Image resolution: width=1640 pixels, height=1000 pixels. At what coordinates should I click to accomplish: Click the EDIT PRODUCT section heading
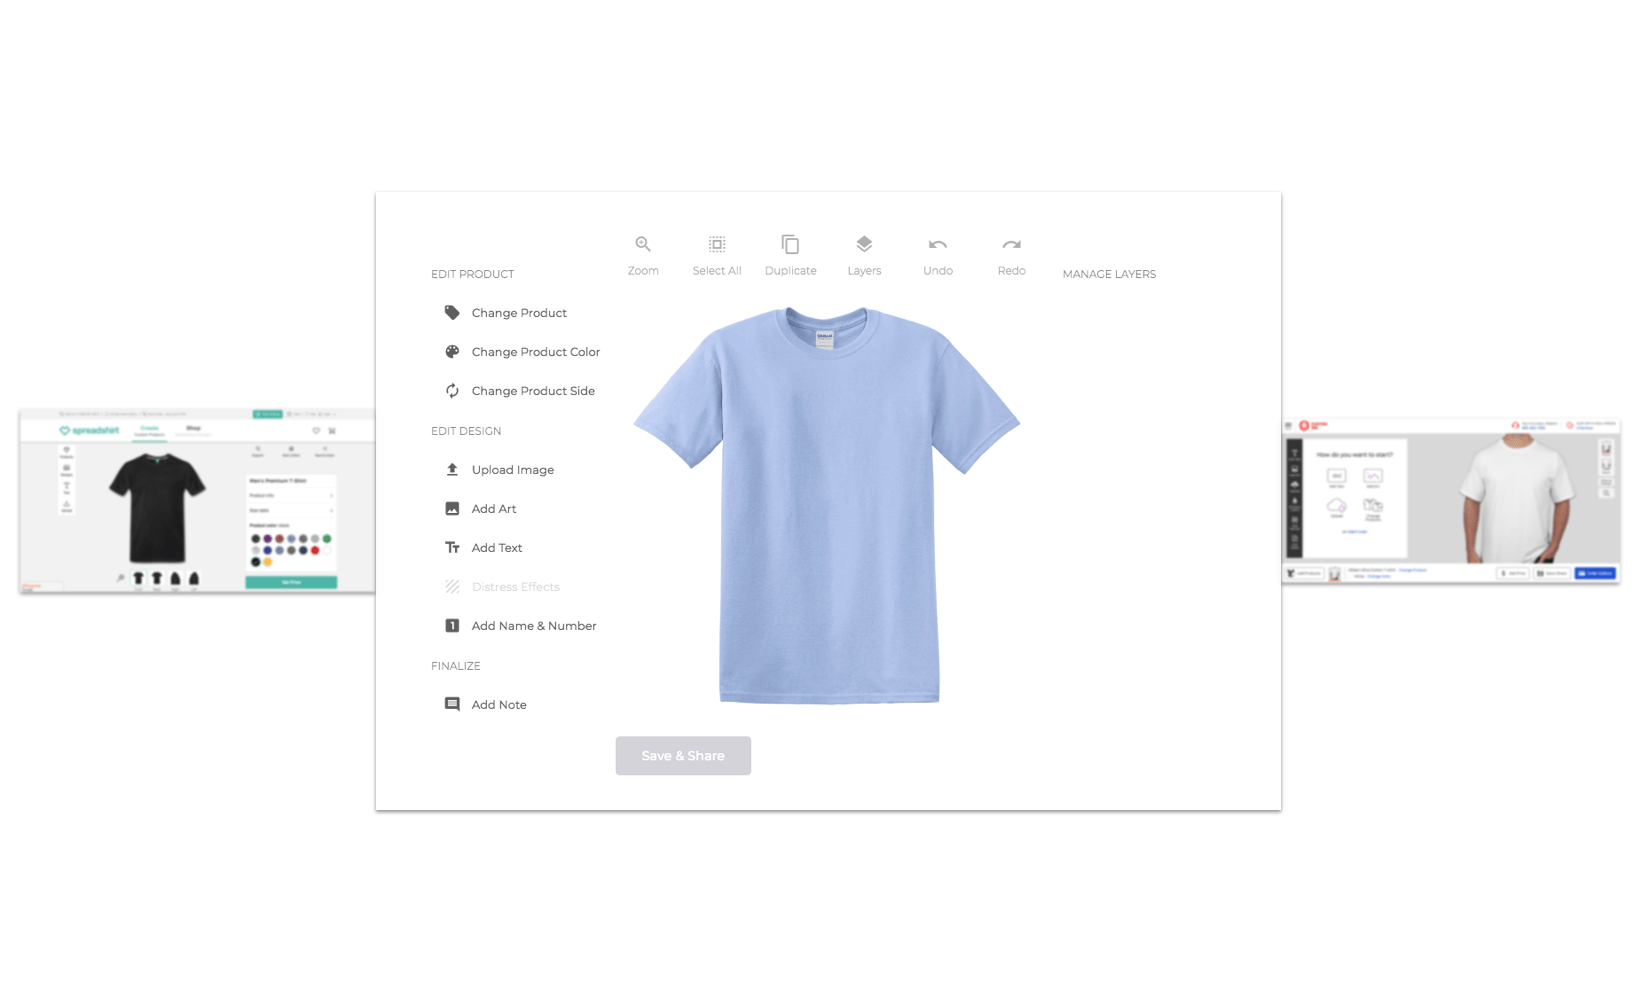472,274
